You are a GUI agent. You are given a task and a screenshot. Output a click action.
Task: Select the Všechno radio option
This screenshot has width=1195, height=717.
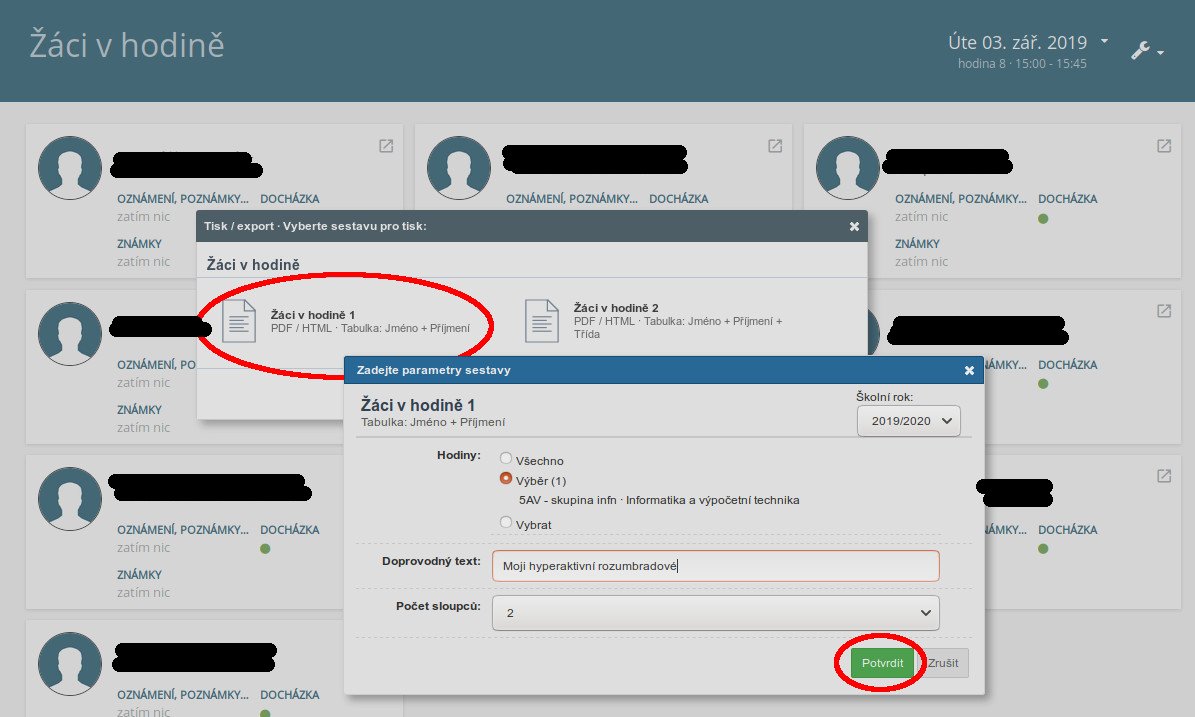pyautogui.click(x=506, y=459)
